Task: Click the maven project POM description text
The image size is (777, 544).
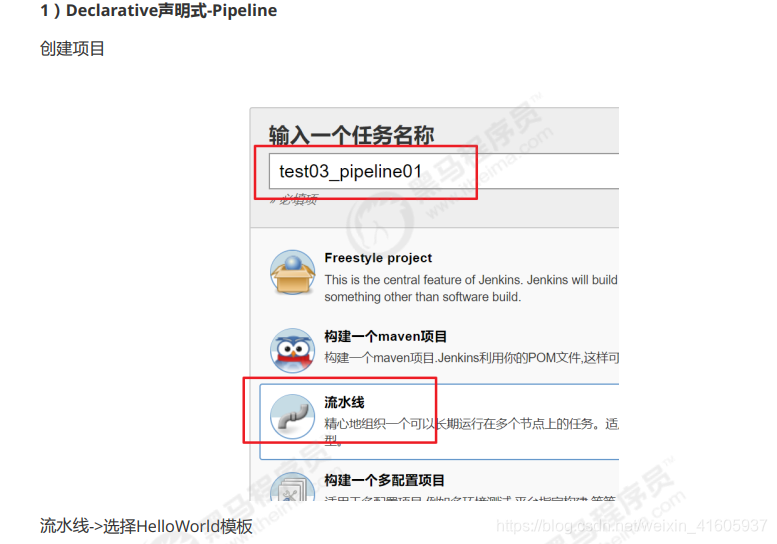Action: click(x=471, y=358)
